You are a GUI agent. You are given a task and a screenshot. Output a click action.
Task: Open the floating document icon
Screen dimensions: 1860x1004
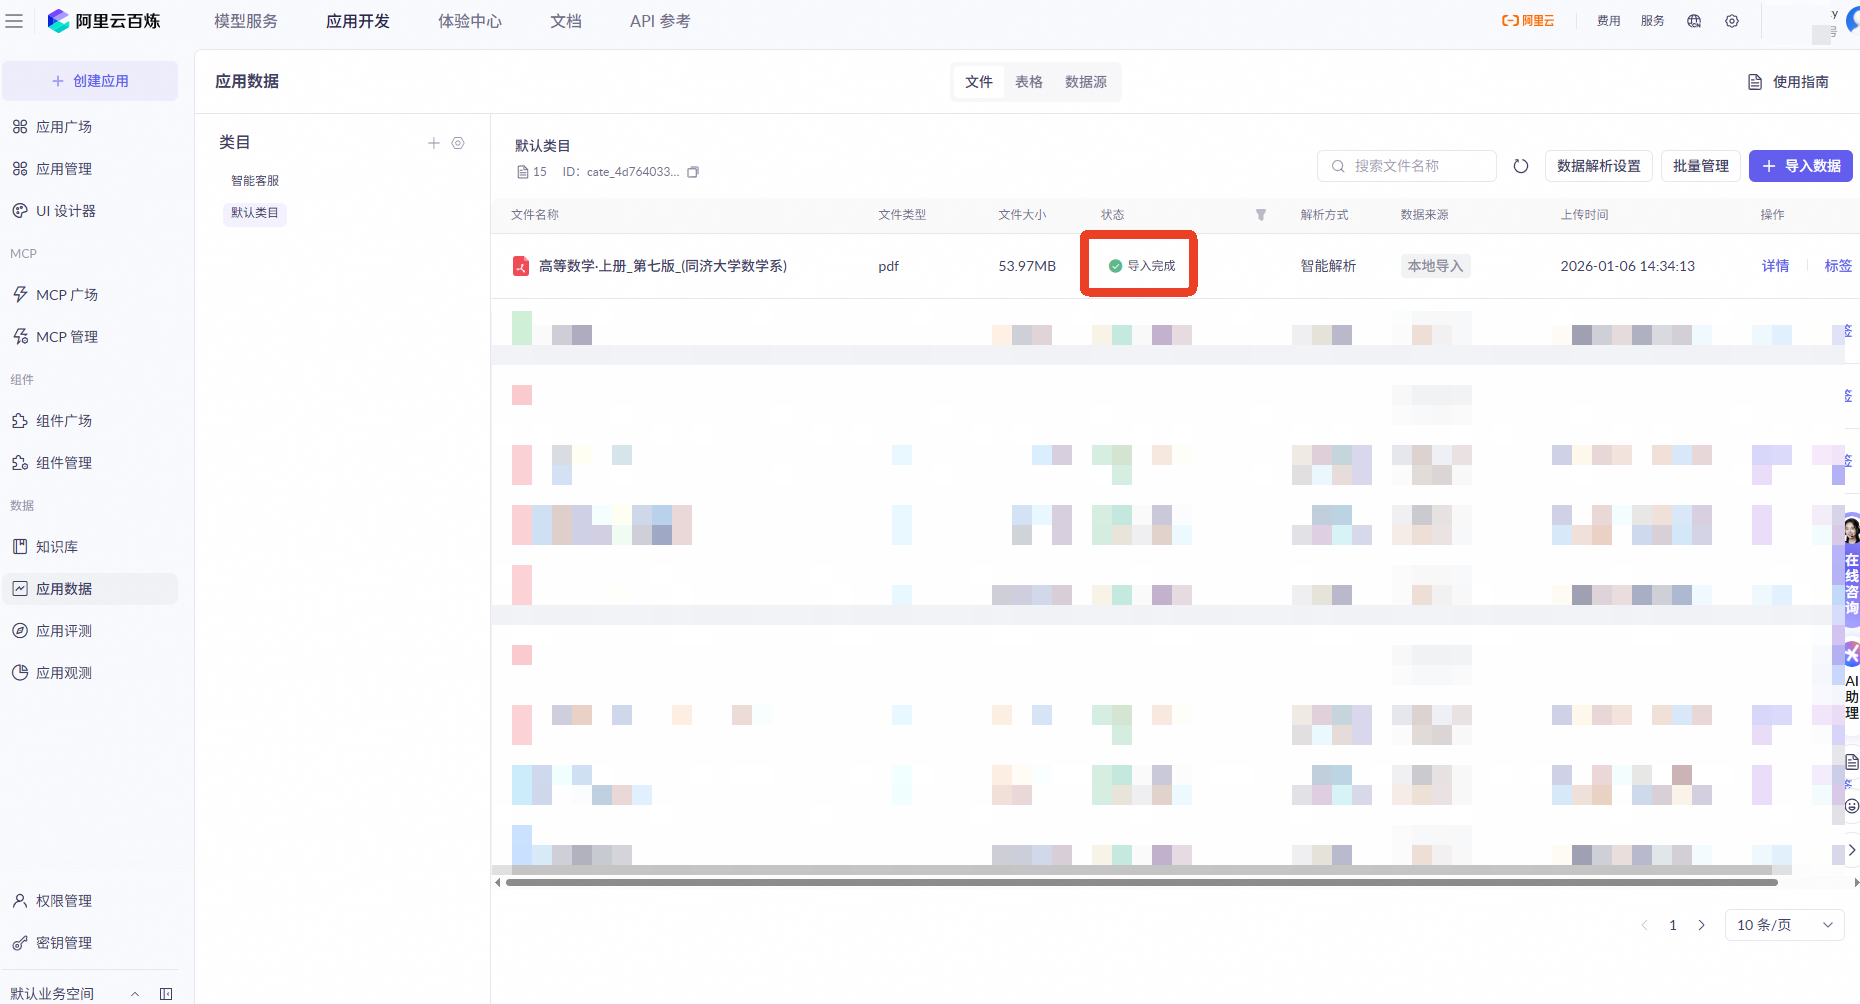1852,762
